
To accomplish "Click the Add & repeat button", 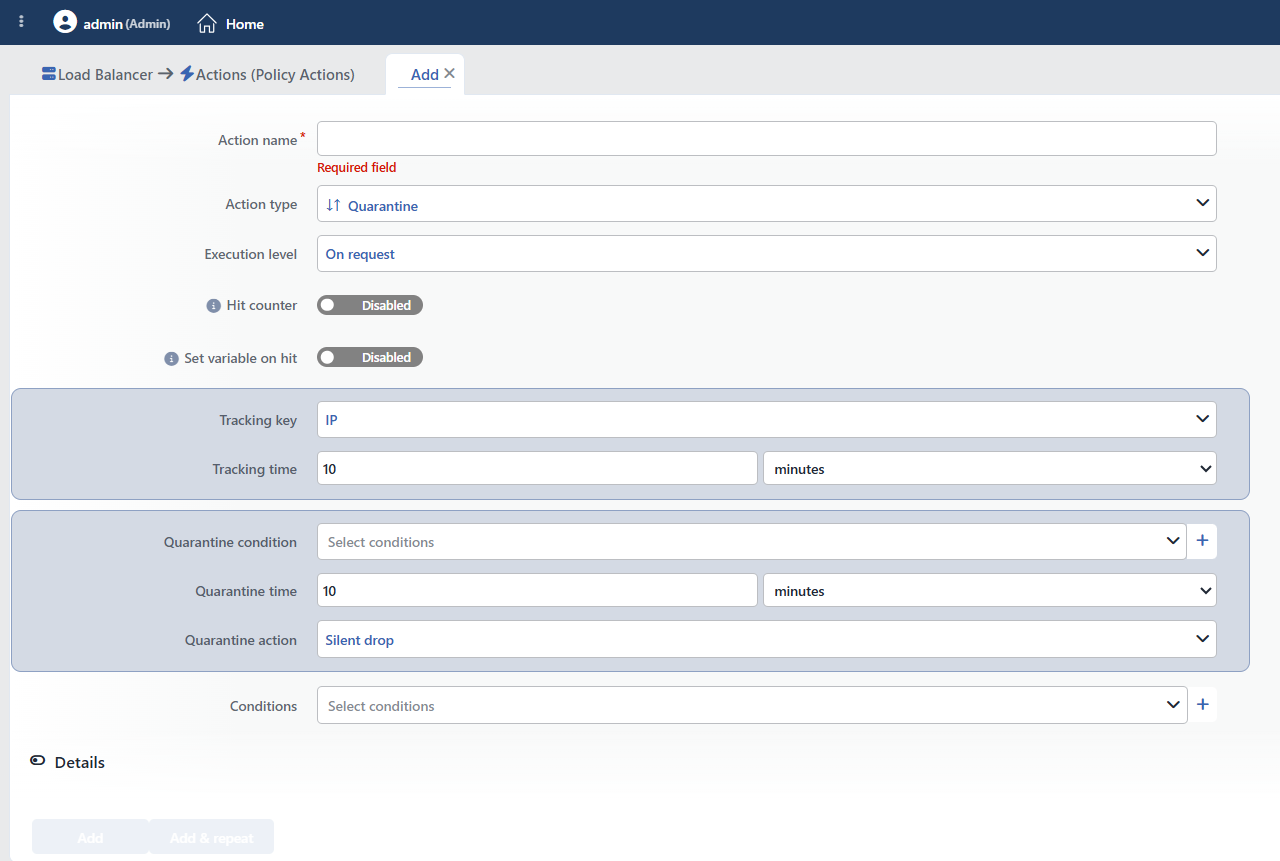I will tap(211, 837).
